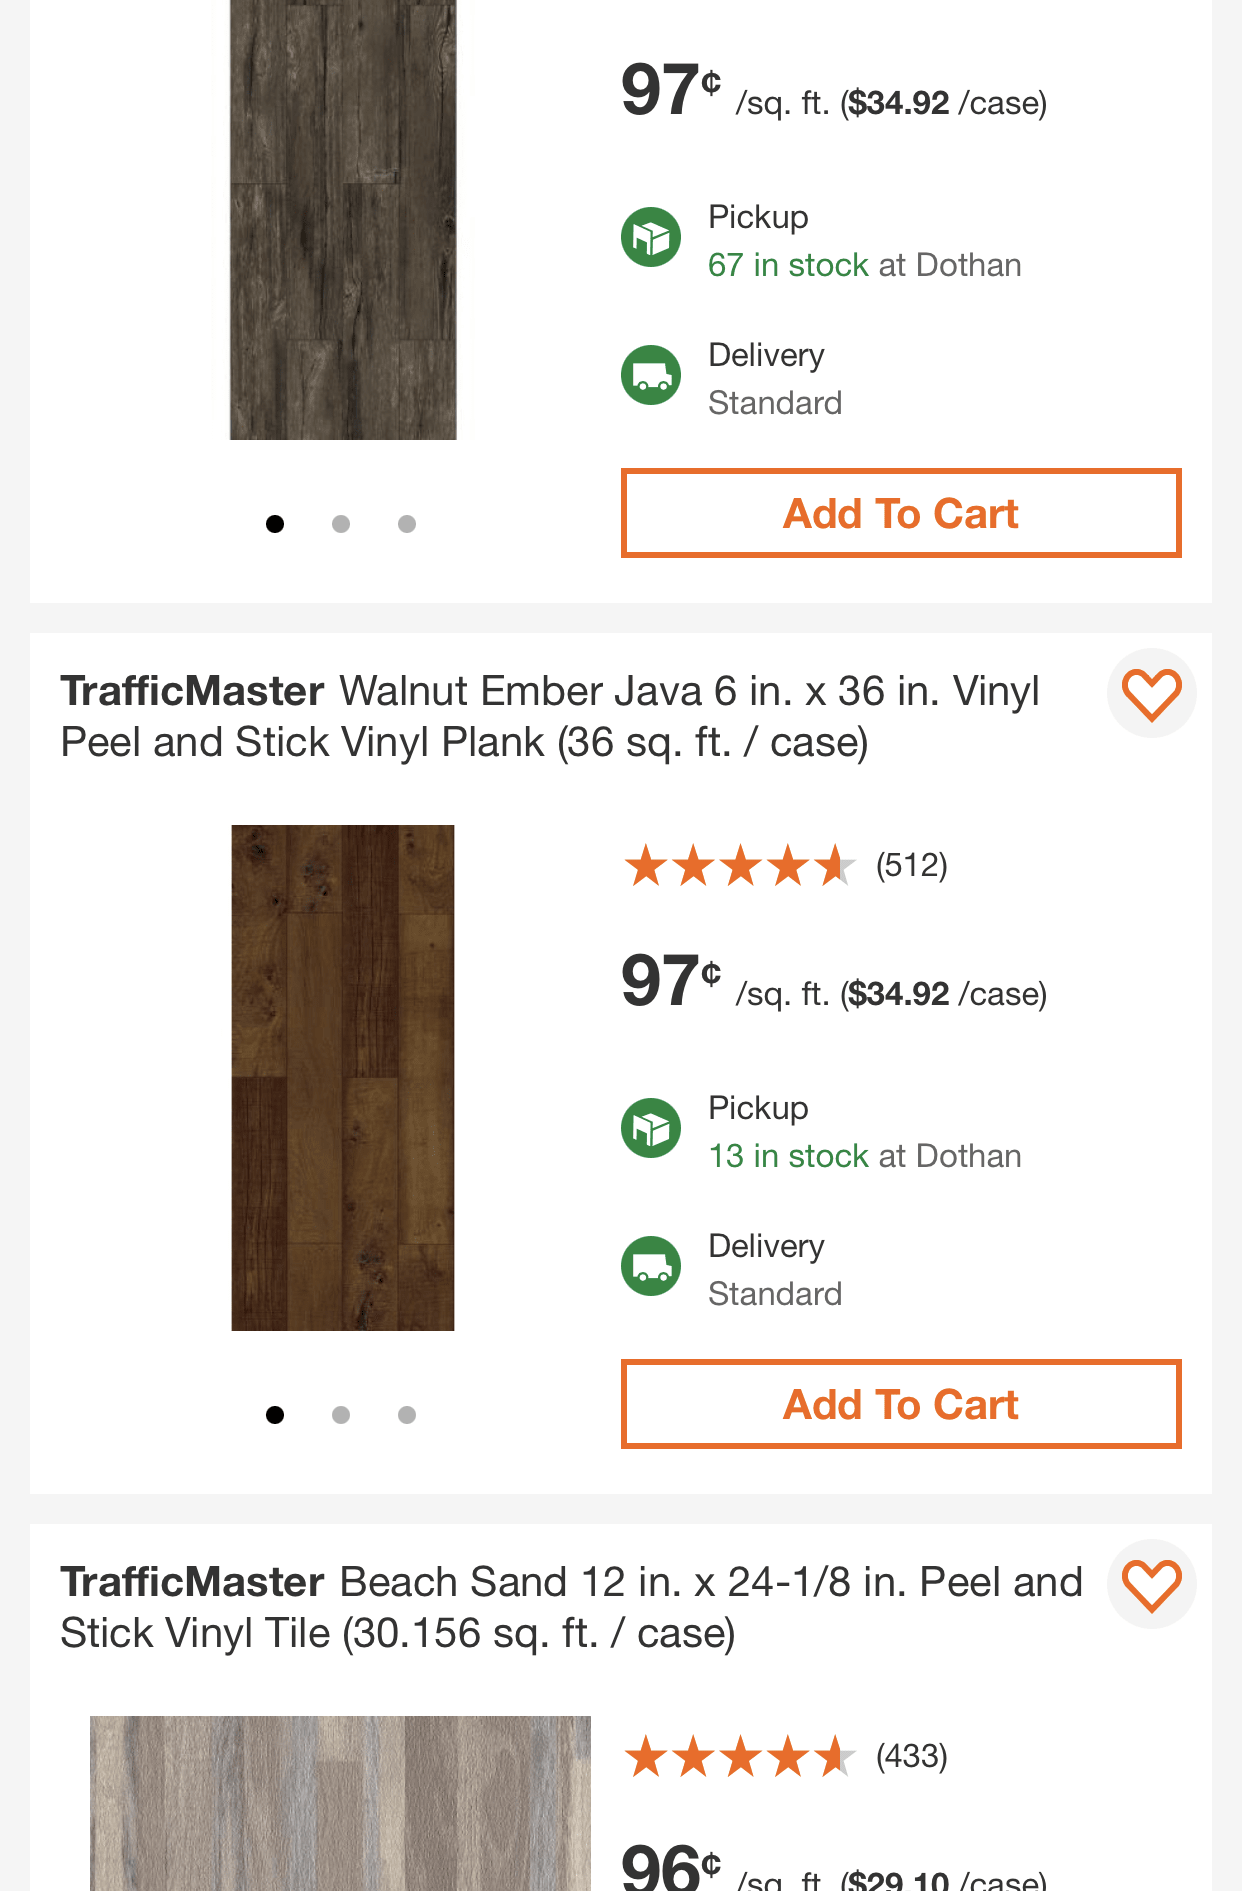Open the 512 reviews star rating
This screenshot has height=1891, width=1242.
[786, 866]
